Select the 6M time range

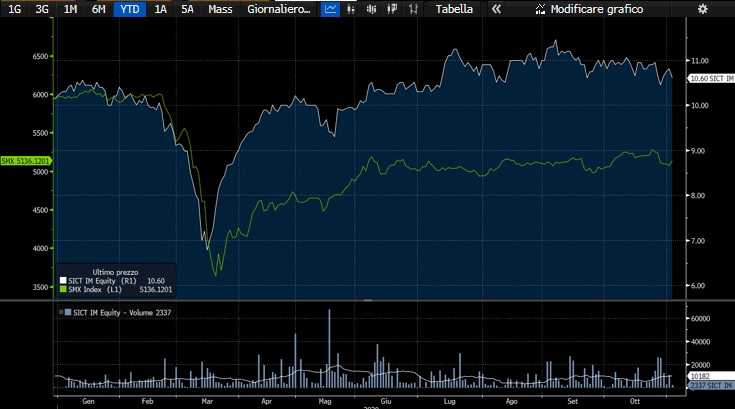98,9
